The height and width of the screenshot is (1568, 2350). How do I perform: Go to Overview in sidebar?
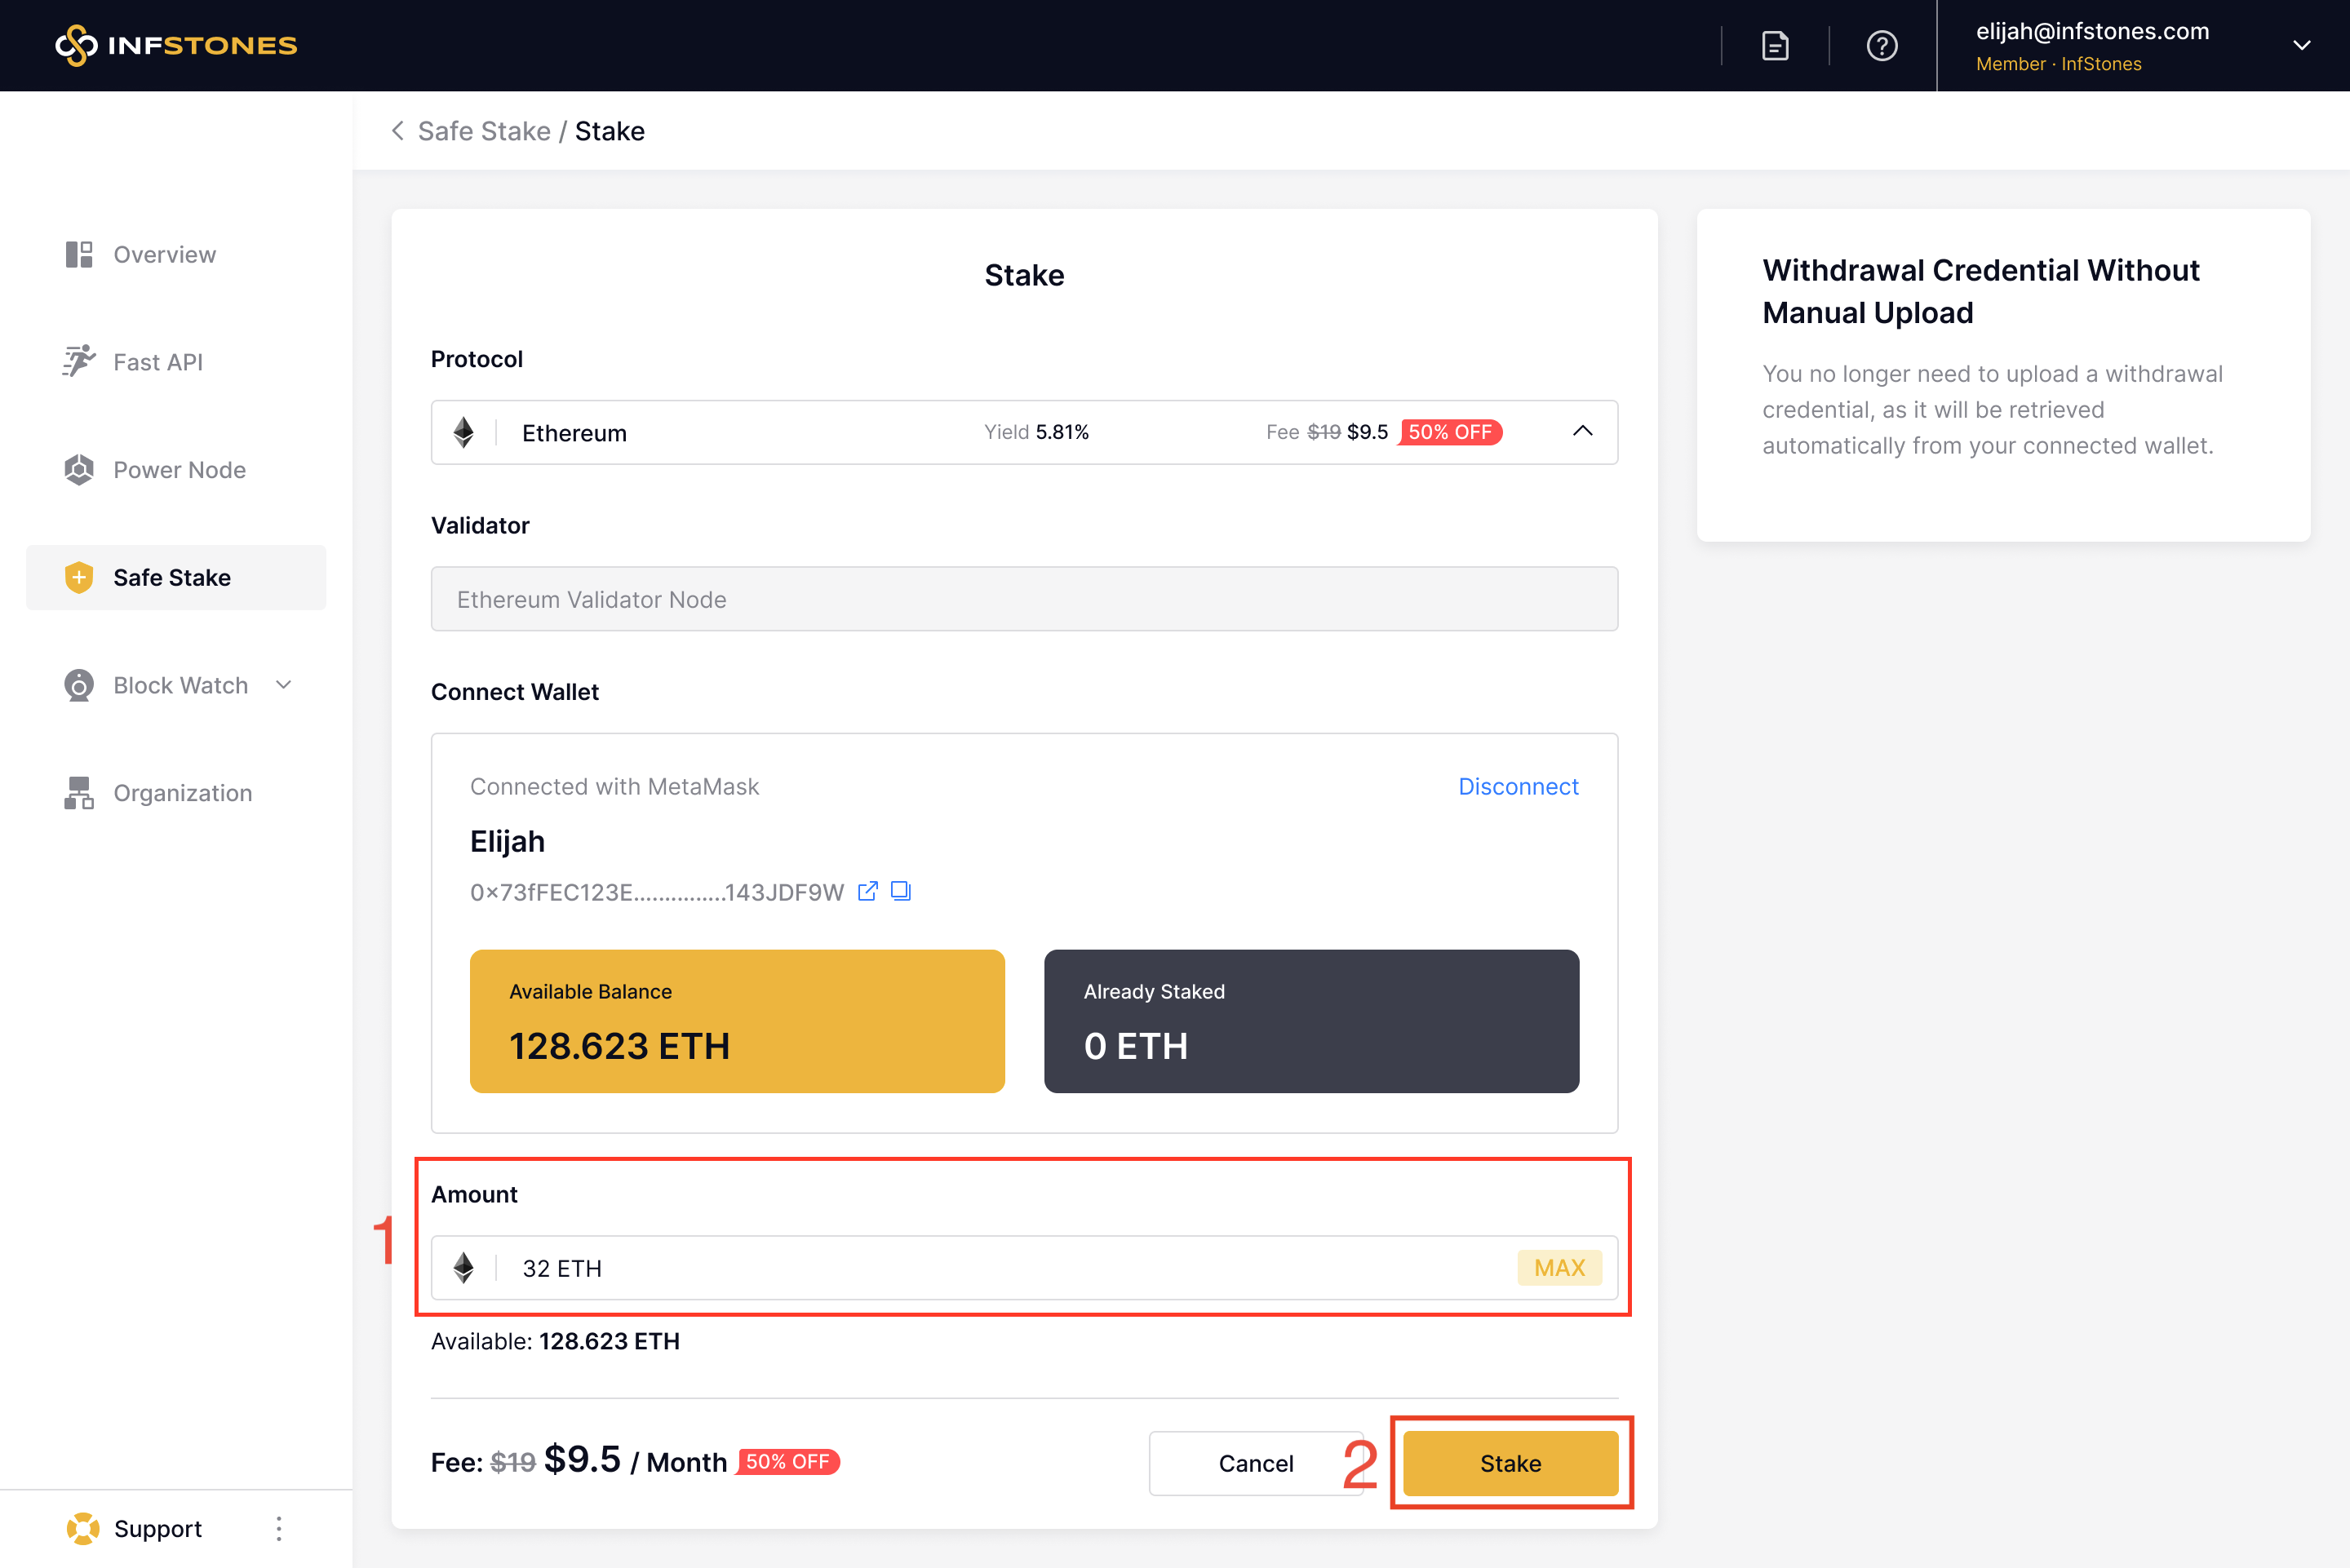[x=164, y=255]
